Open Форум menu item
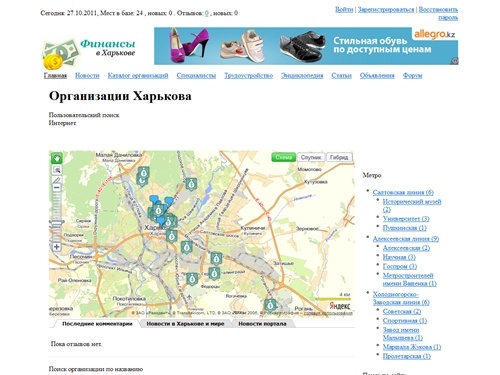 pyautogui.click(x=412, y=75)
